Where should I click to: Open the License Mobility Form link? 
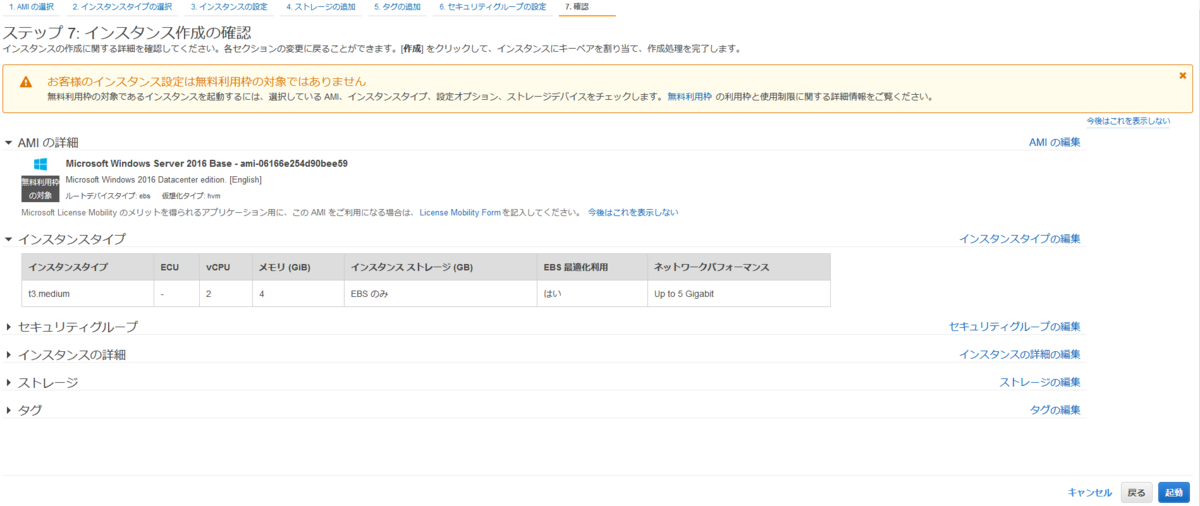tap(460, 213)
